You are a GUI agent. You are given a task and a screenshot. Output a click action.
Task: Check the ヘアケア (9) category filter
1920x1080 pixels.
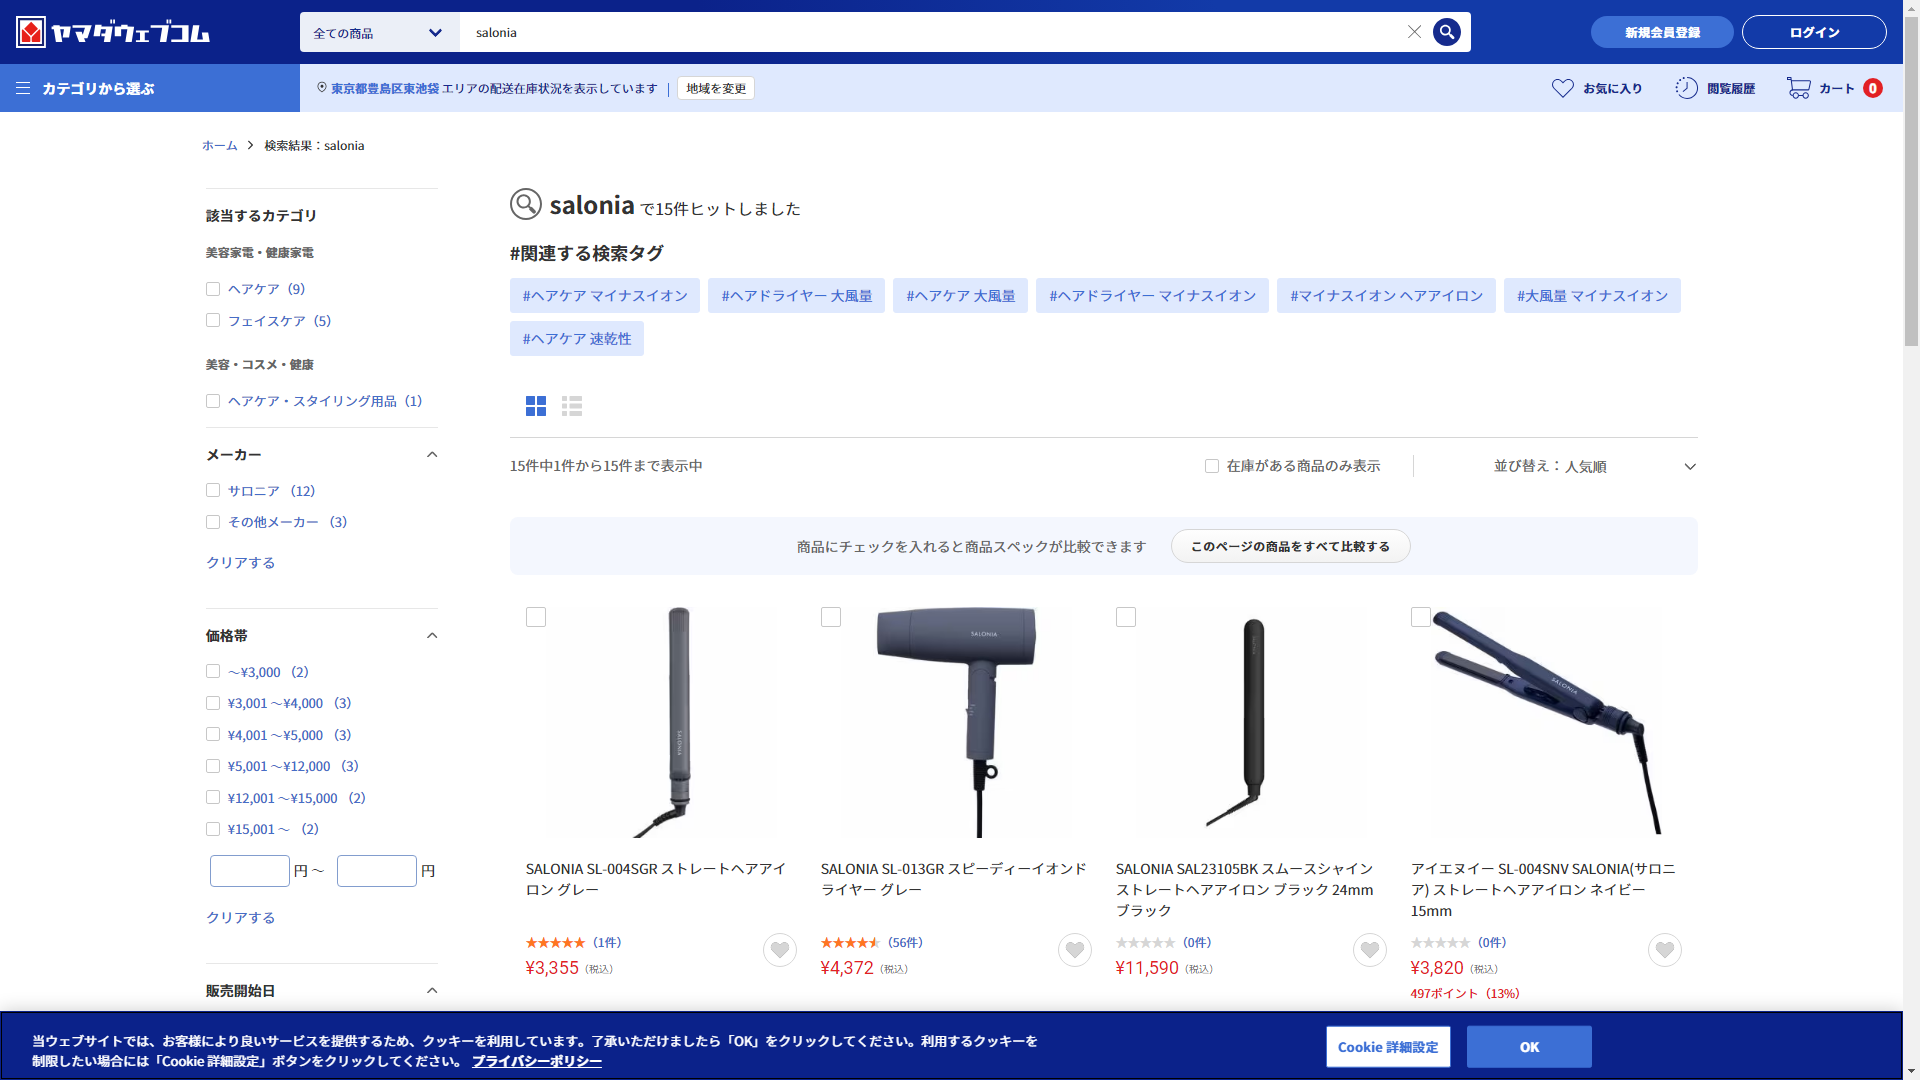(213, 289)
